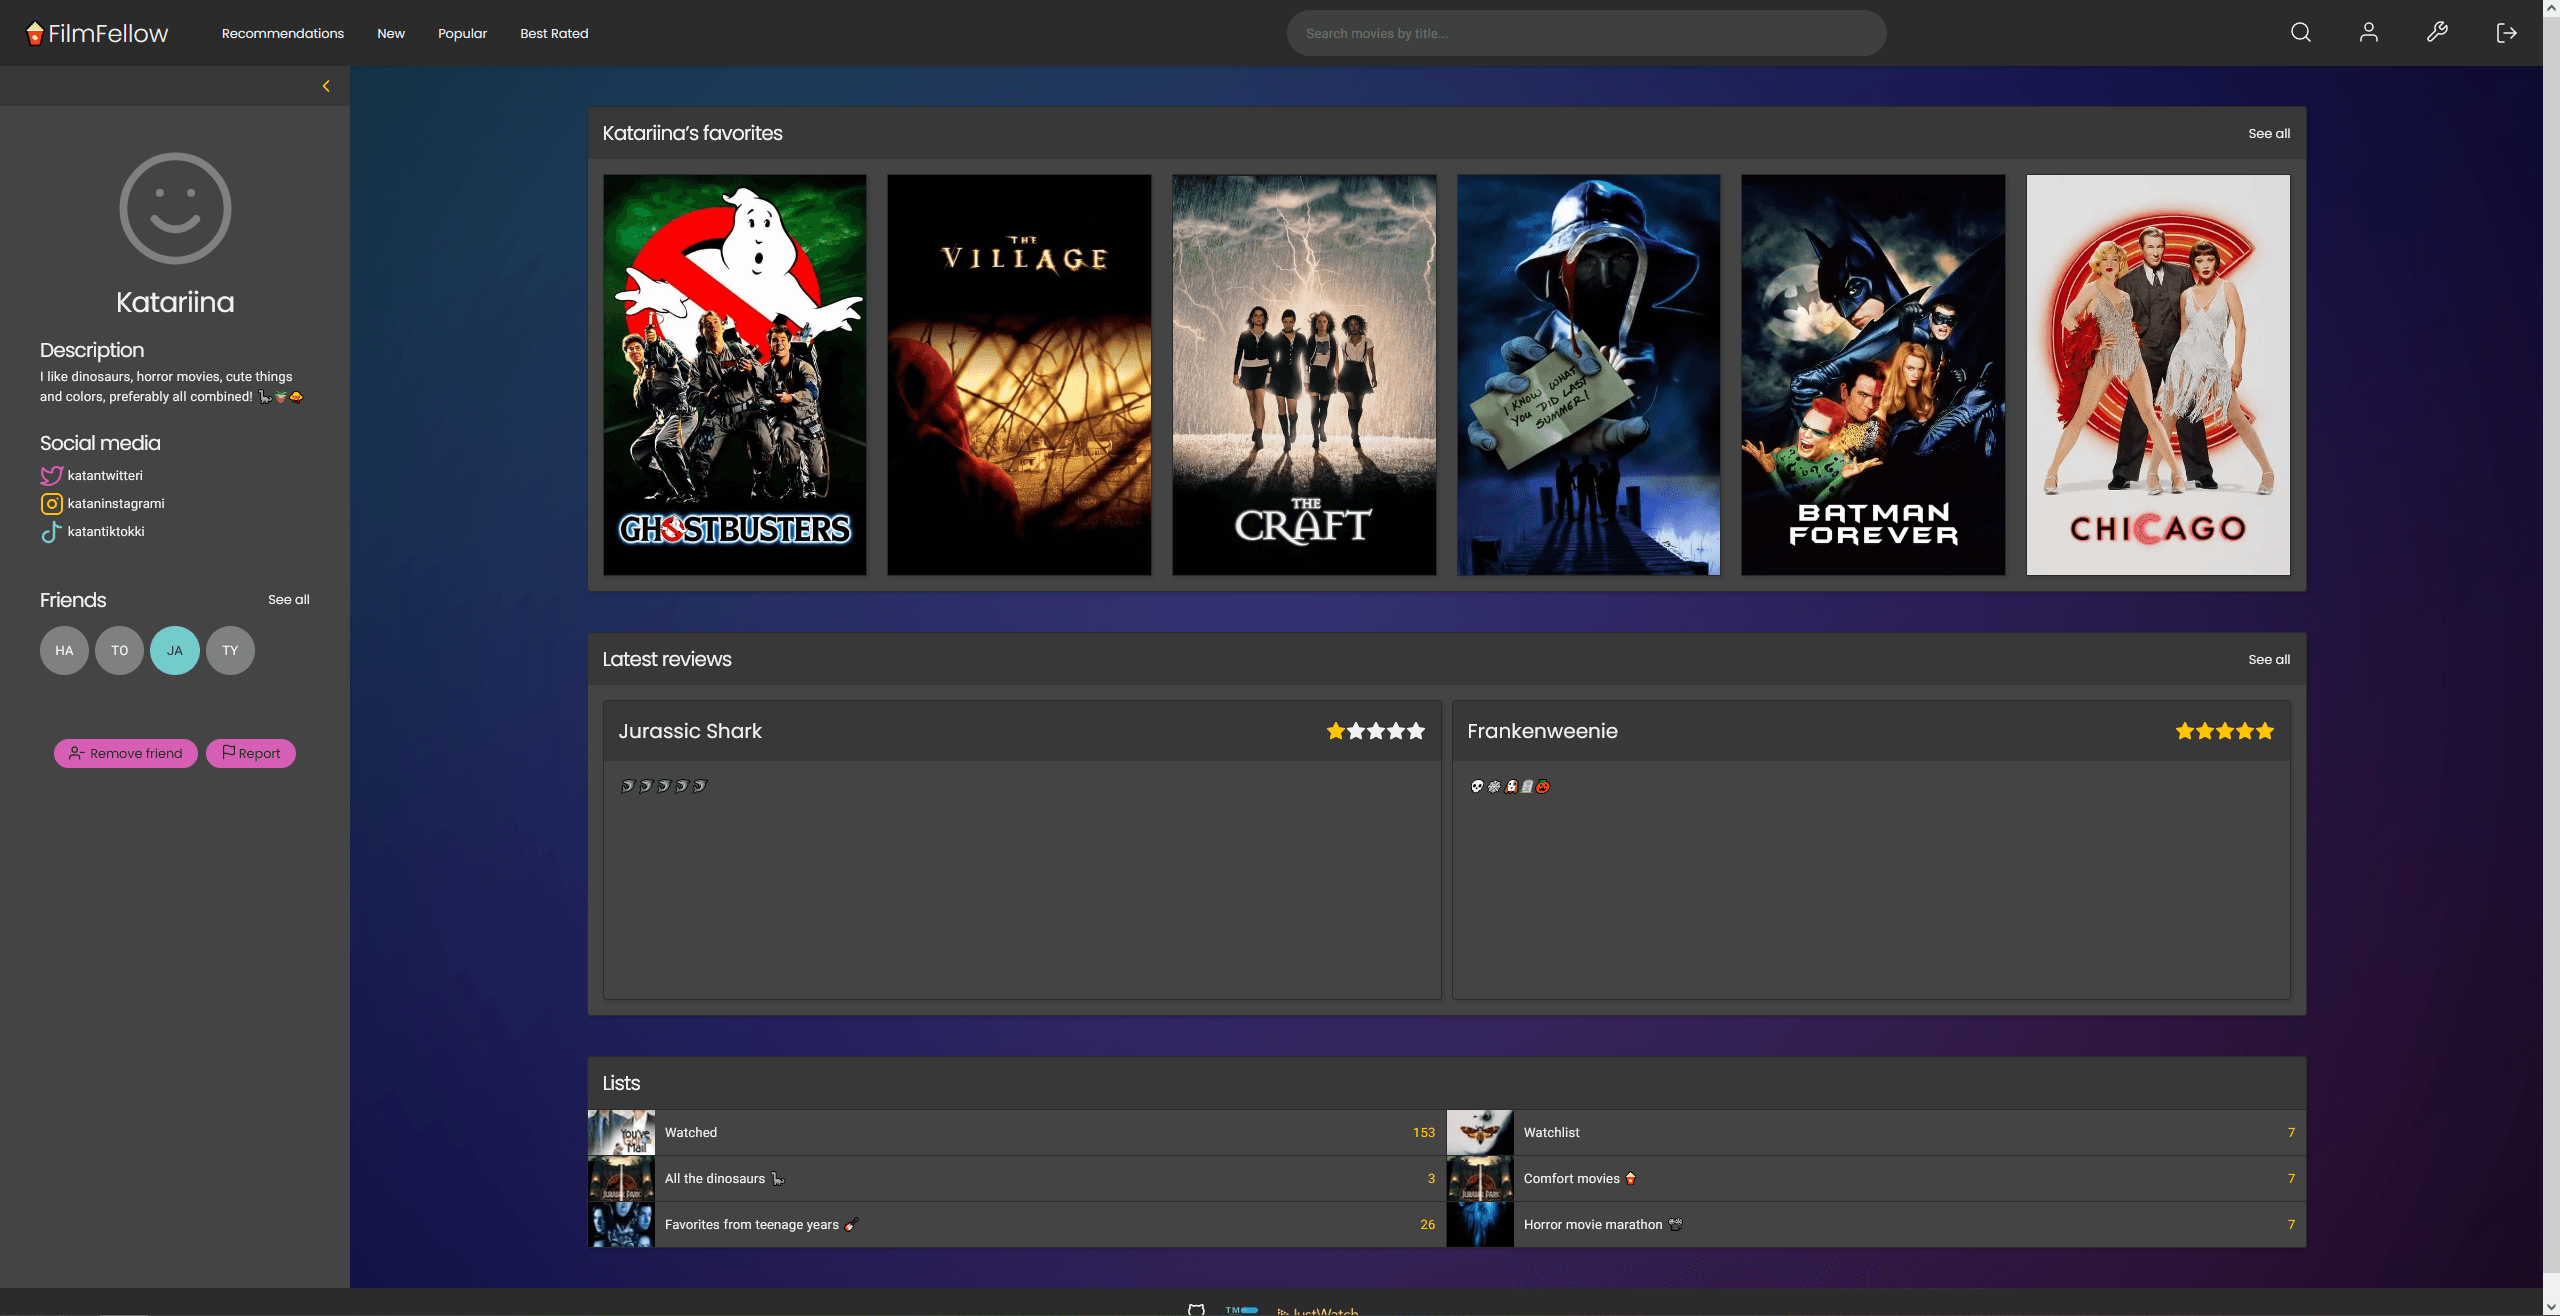Screen dimensions: 2560x1316
Task: Open the Ghostbusters poster
Action: tap(735, 375)
